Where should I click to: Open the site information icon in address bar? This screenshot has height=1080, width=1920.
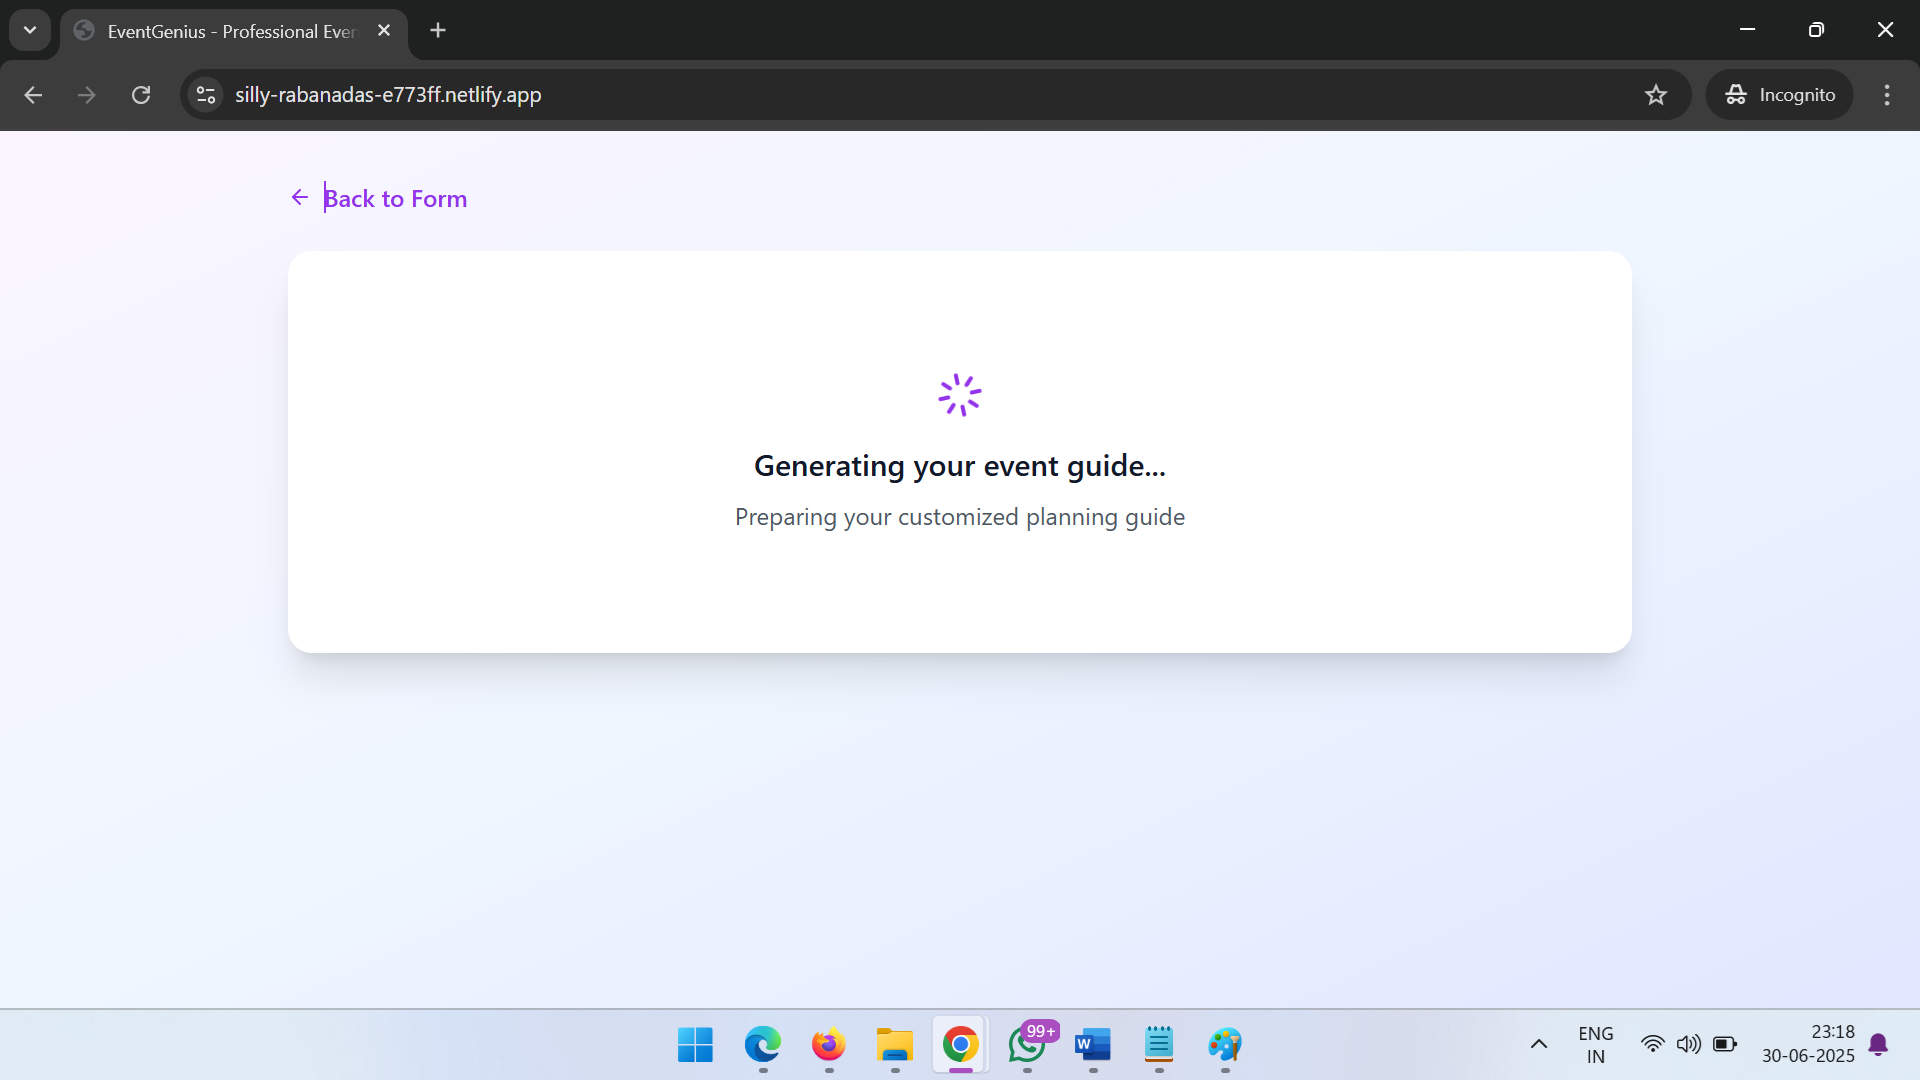coord(206,95)
